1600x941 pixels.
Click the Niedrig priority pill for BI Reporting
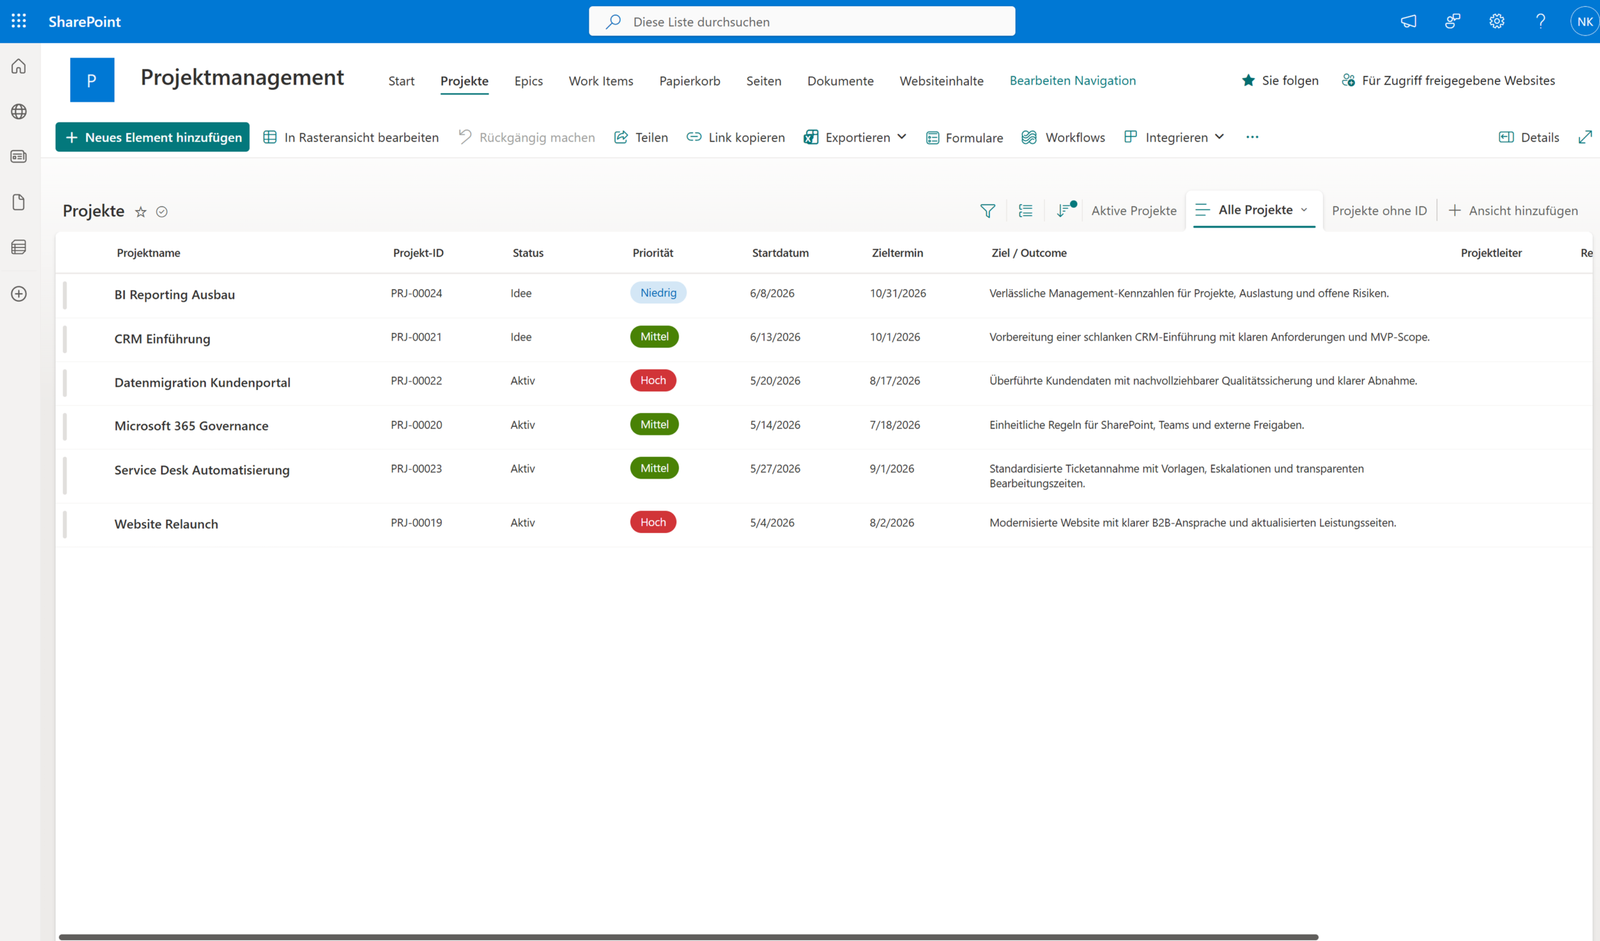[x=658, y=293]
